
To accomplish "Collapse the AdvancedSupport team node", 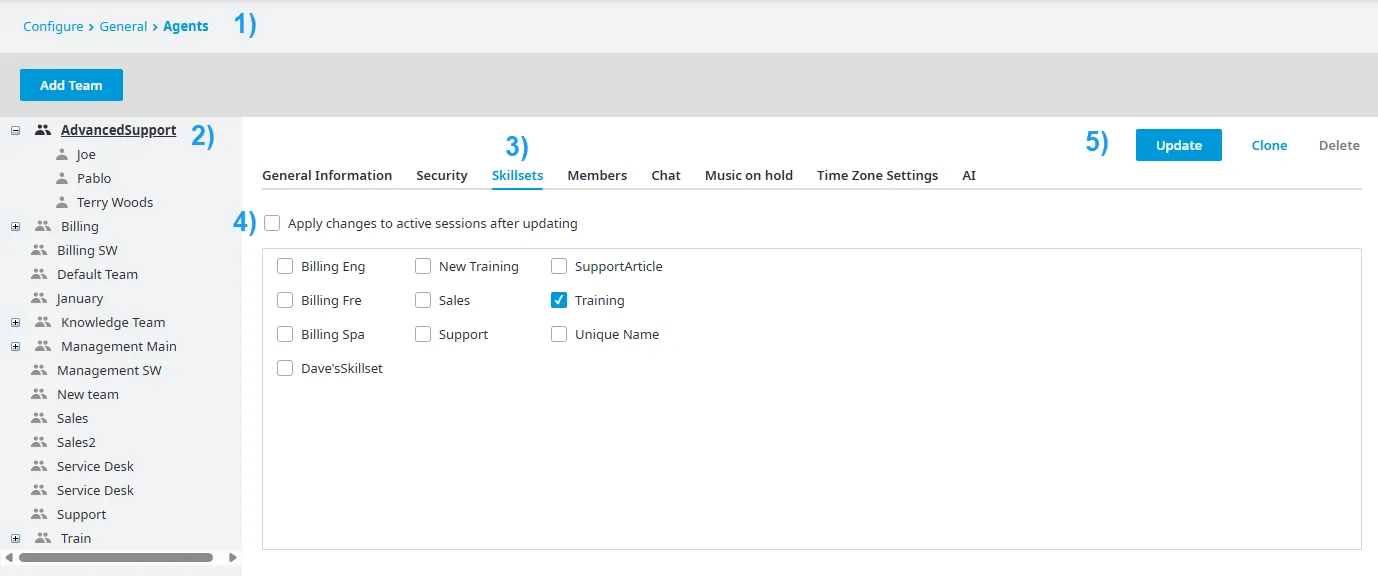I will pyautogui.click(x=15, y=130).
